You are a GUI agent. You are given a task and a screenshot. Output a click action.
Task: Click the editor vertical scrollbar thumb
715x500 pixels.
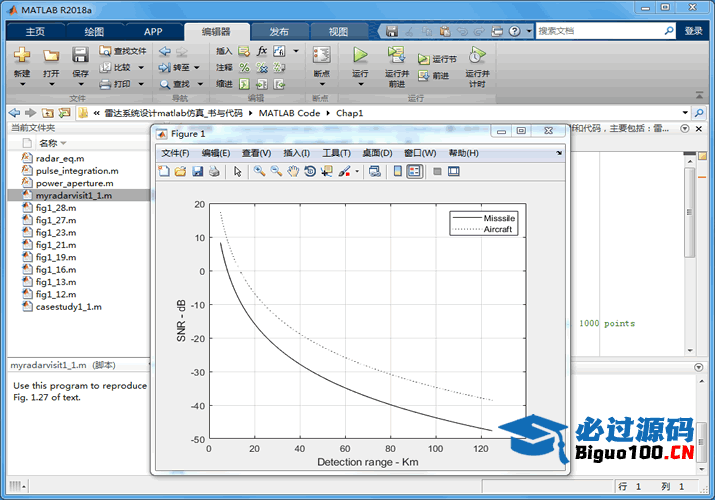tap(689, 212)
